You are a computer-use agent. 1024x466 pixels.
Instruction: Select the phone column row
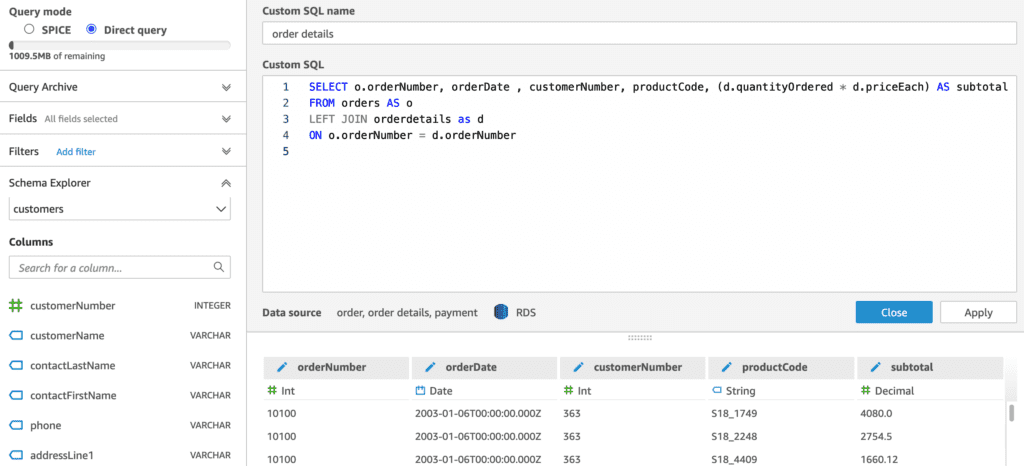coord(120,426)
